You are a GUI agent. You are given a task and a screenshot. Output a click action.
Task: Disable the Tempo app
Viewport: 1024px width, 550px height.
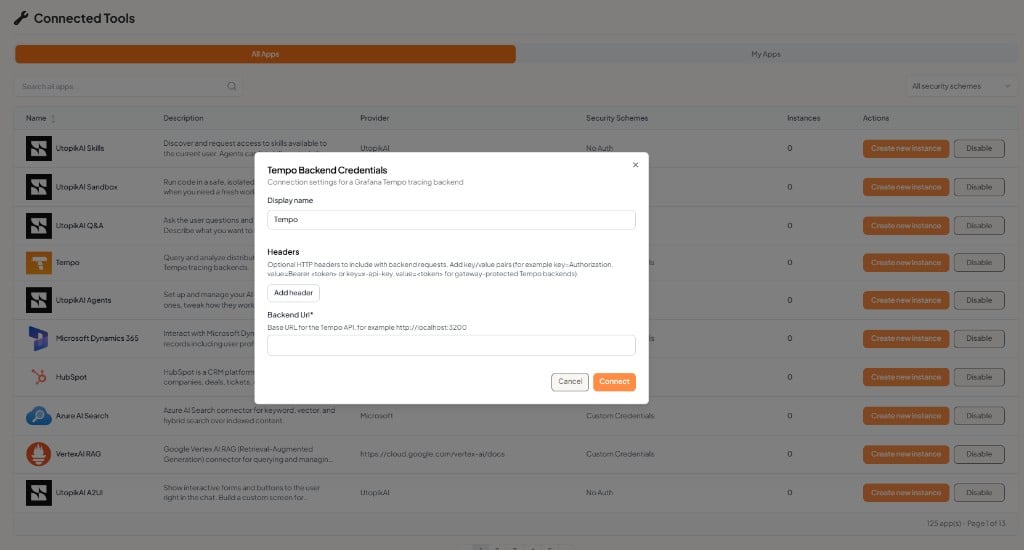tap(979, 263)
